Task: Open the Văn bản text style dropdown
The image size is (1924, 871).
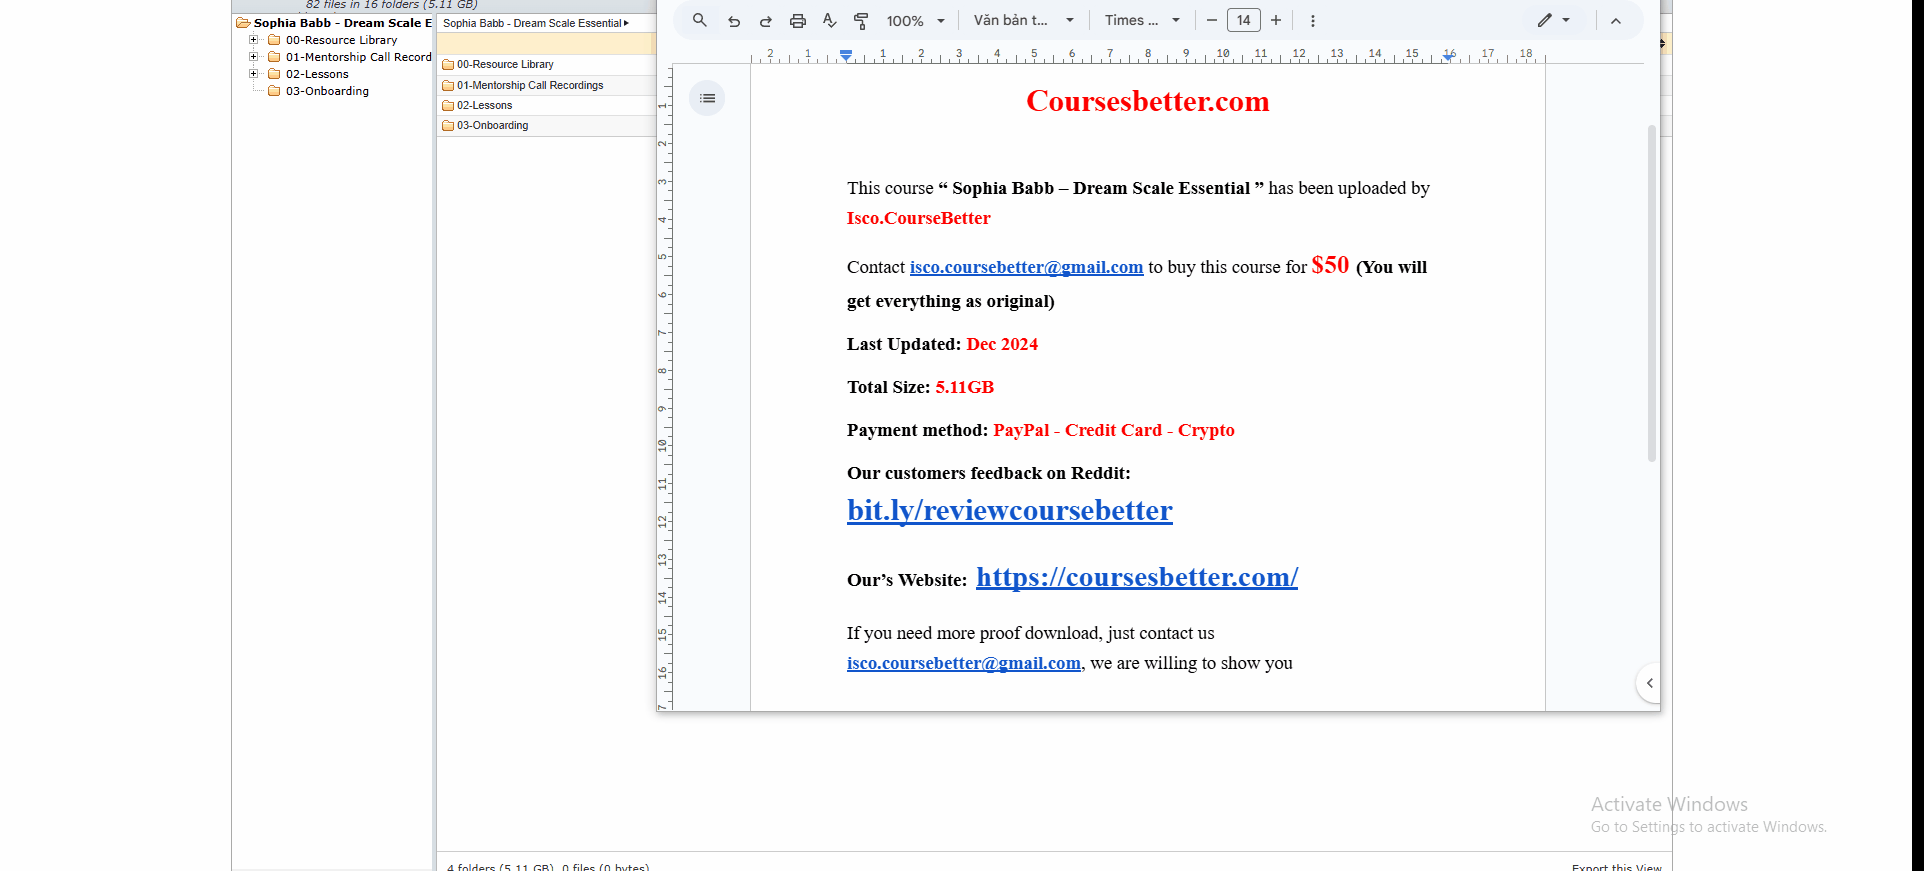Action: 1023,21
